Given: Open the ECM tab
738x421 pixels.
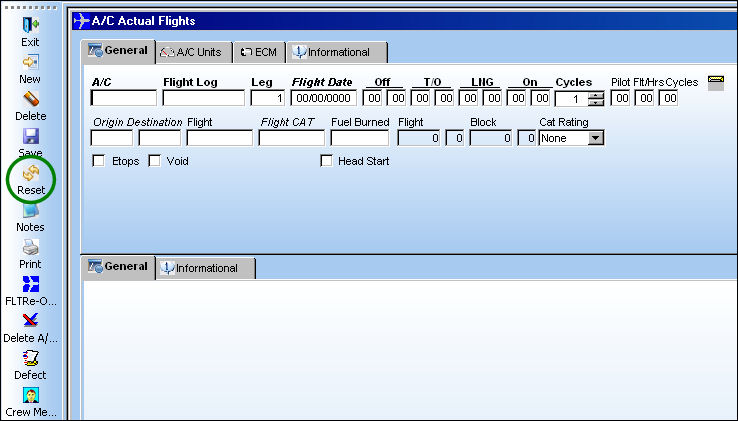Looking at the screenshot, I should 259,52.
